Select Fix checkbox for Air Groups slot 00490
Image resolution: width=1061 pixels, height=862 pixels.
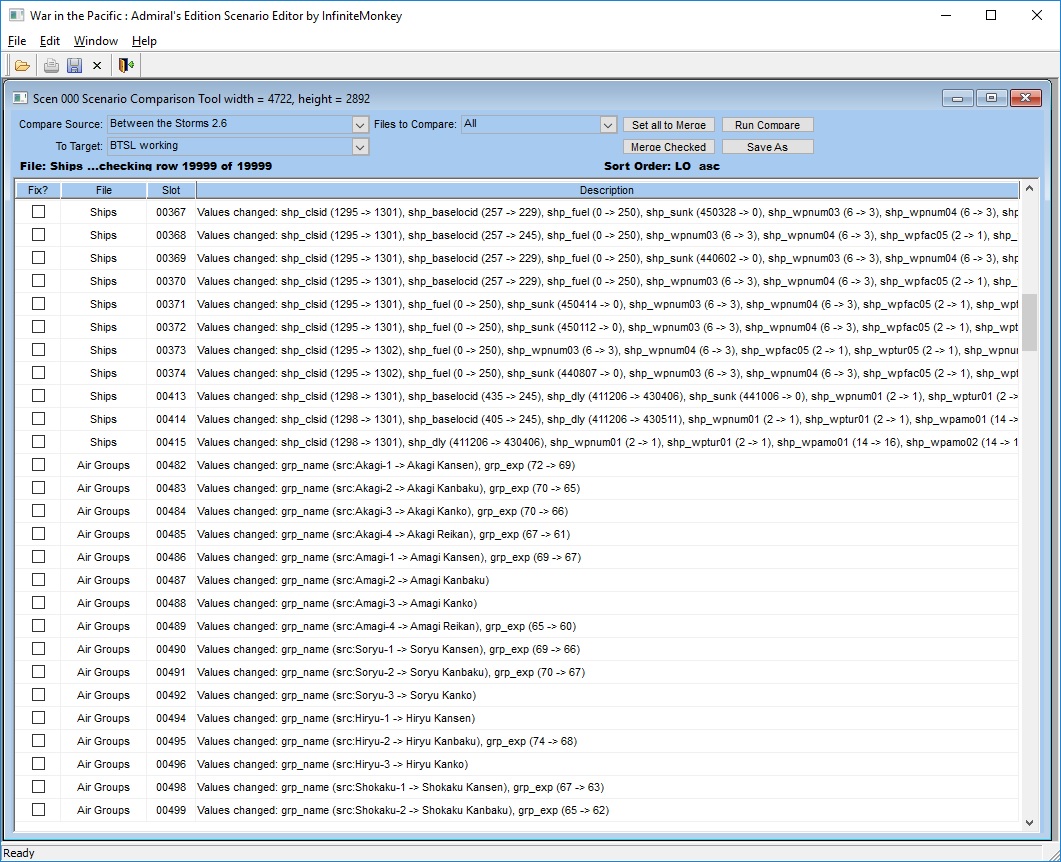pos(39,649)
